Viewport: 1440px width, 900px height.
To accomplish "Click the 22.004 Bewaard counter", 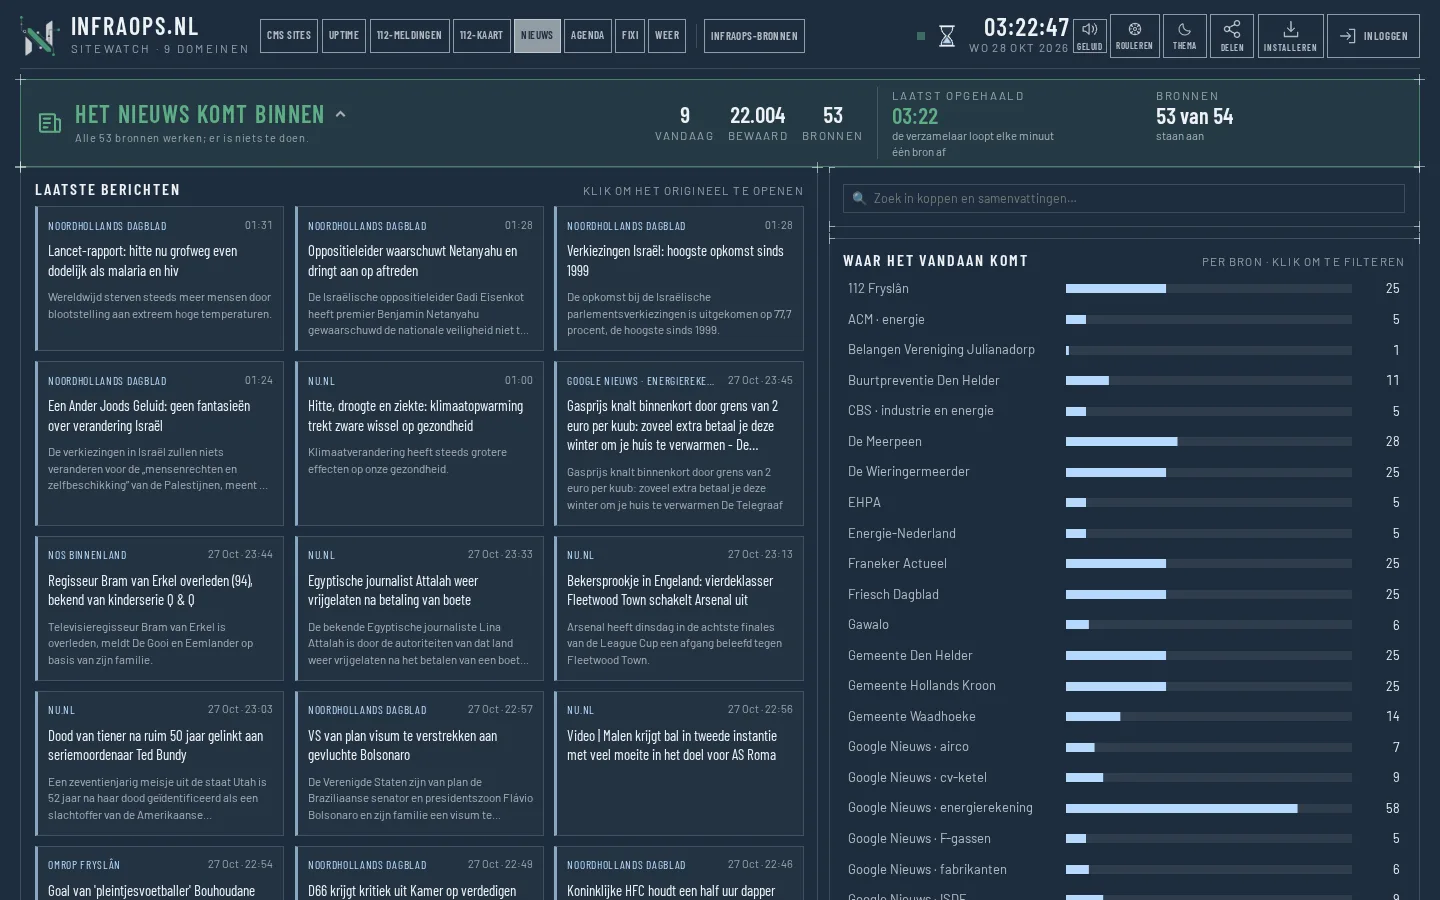I will point(758,123).
